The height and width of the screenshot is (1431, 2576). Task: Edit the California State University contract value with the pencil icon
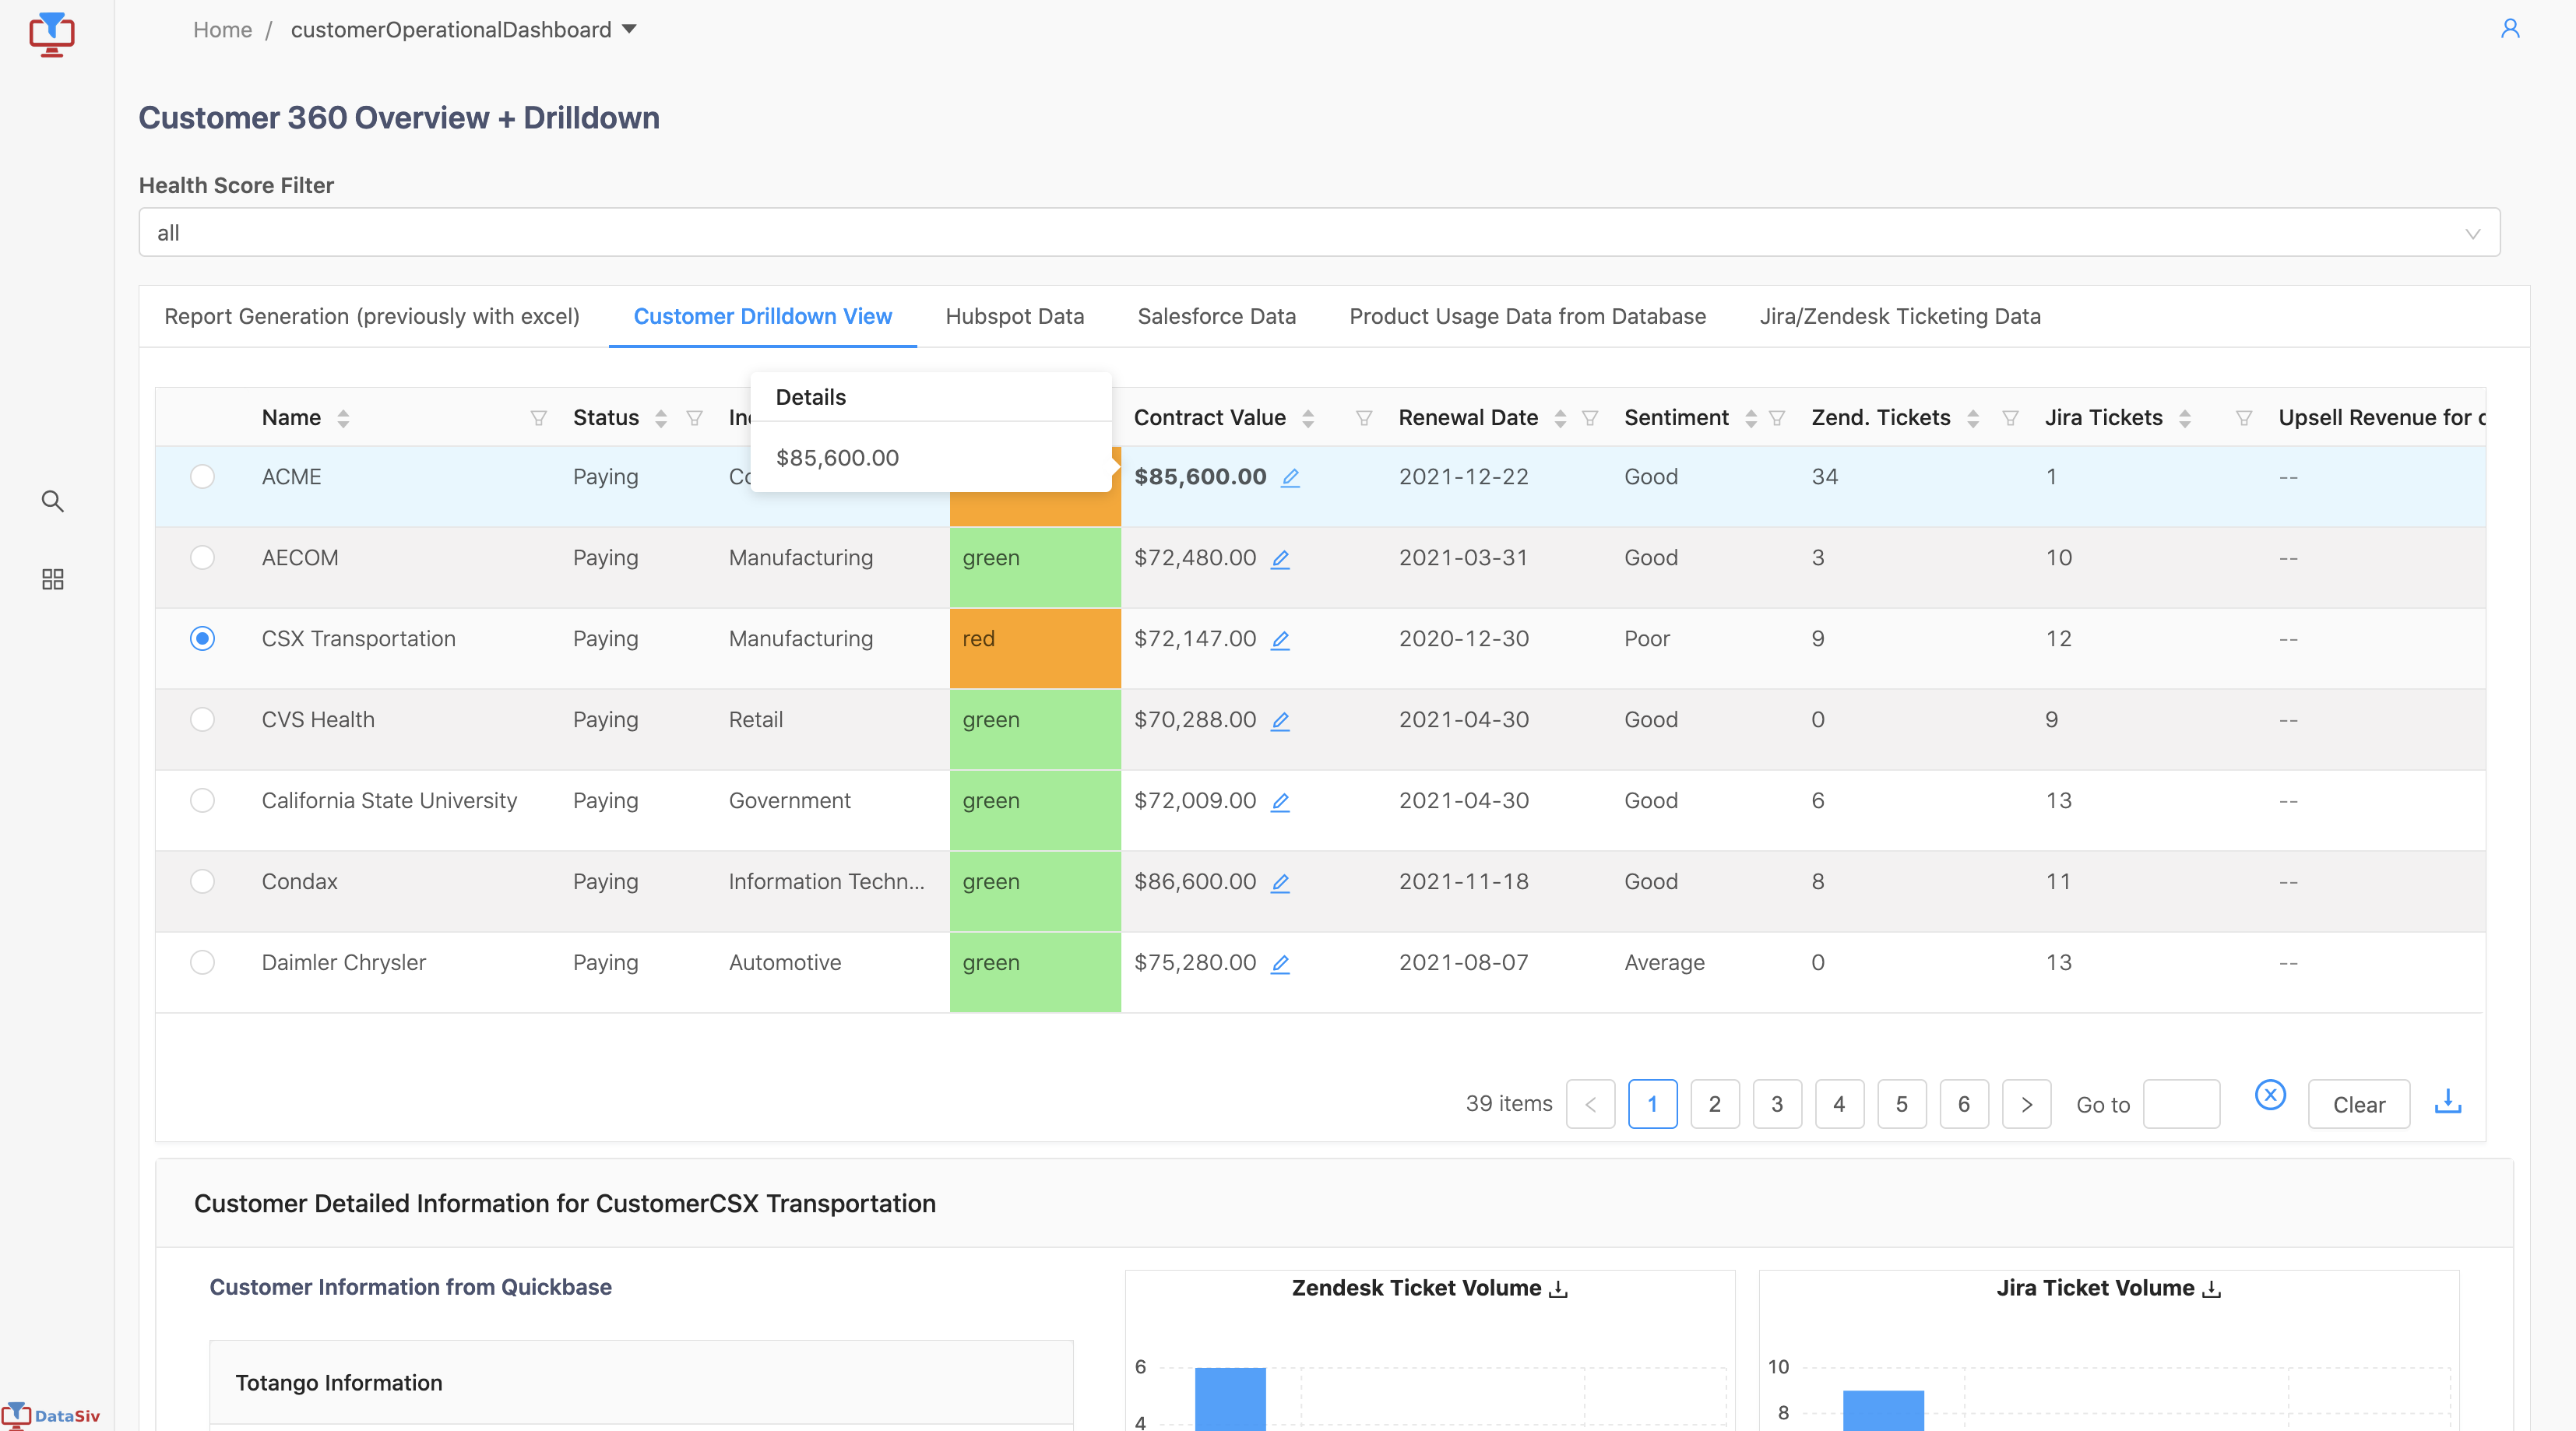tap(1280, 802)
